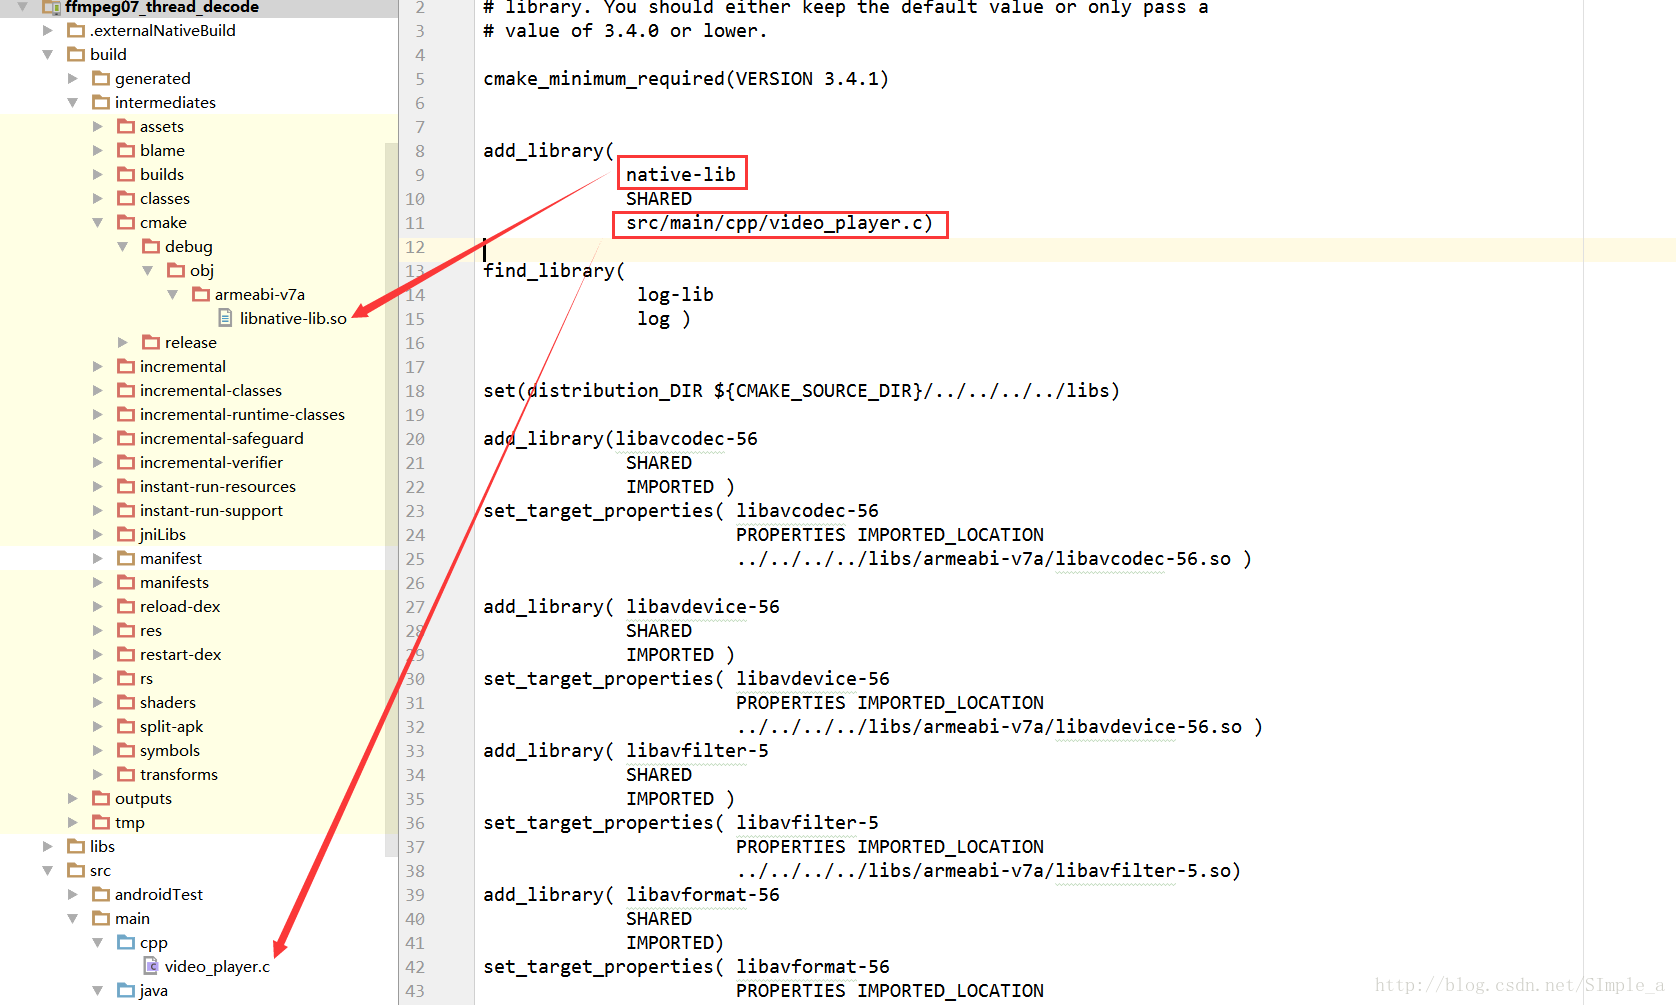Click the split-apk folder icon
Screen dimensions: 1676x1005
pyautogui.click(x=126, y=726)
